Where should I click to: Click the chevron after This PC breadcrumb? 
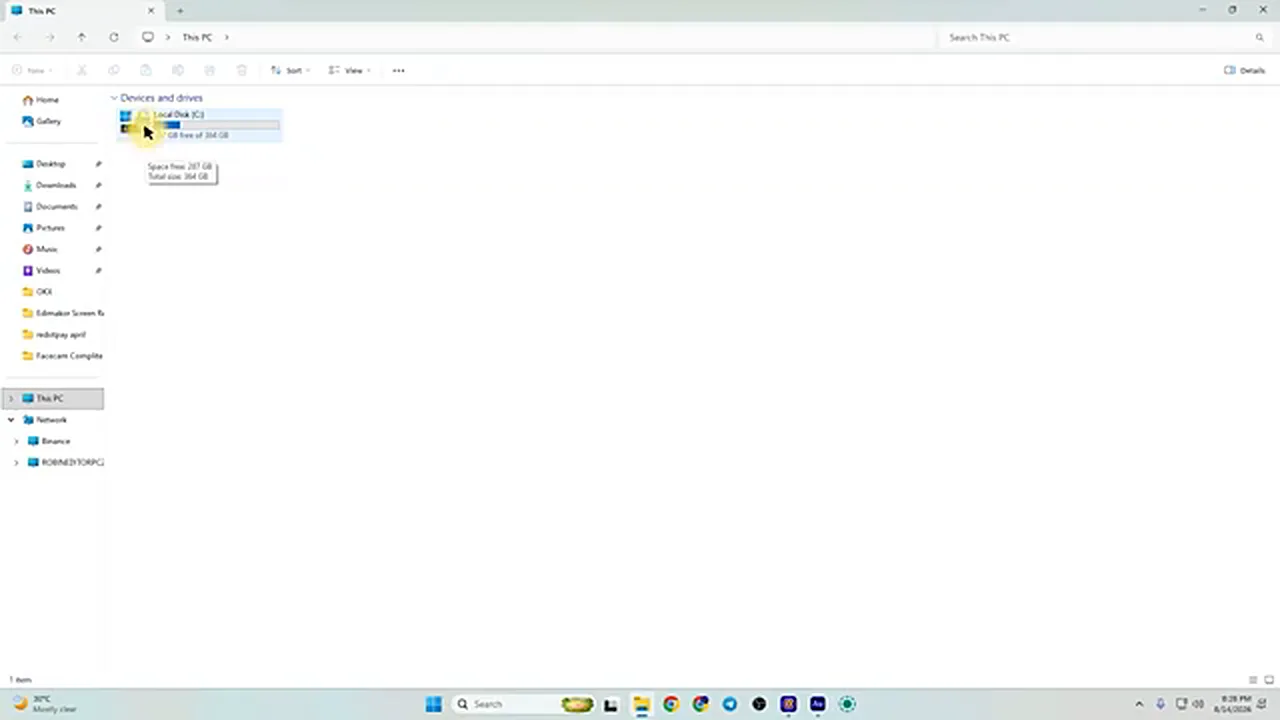(227, 37)
